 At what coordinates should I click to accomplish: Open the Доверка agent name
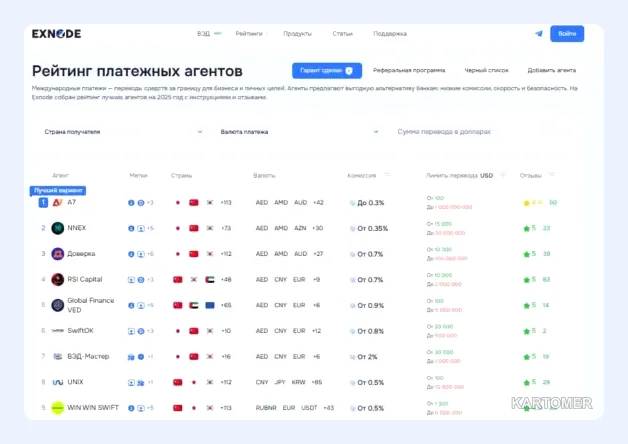point(81,253)
